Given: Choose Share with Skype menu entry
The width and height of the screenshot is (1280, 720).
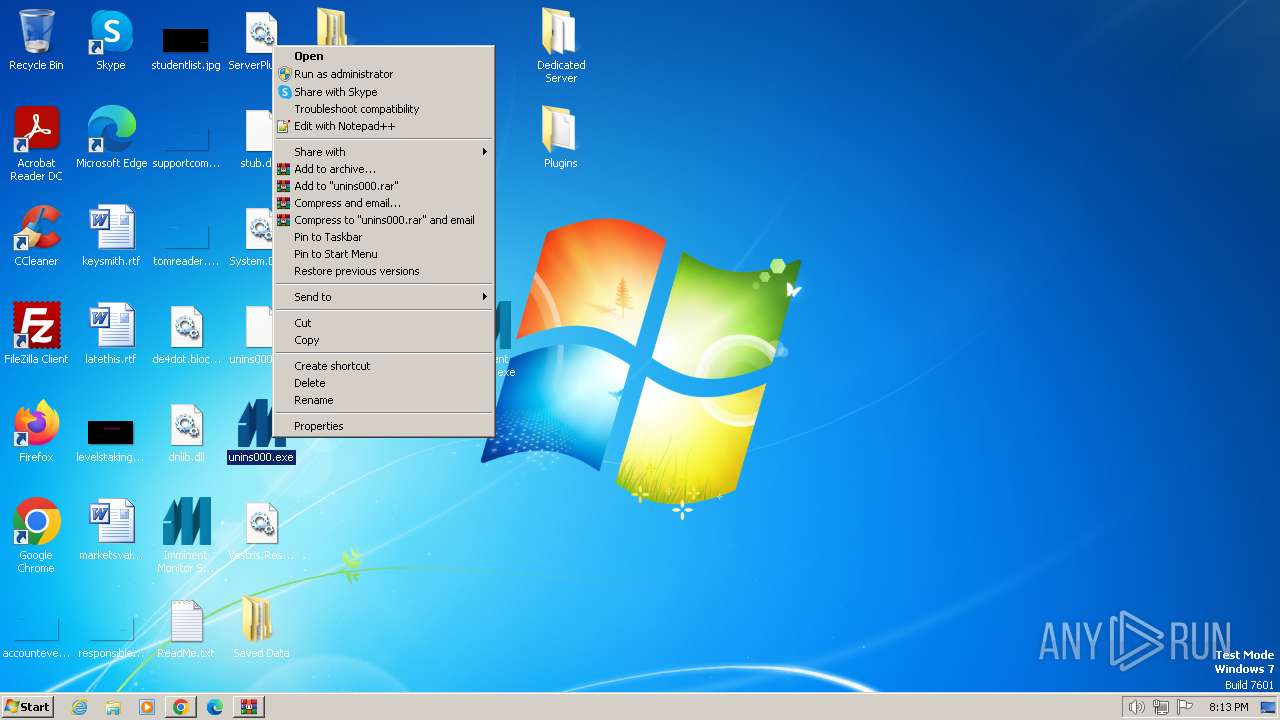Looking at the screenshot, I should coord(384,92).
